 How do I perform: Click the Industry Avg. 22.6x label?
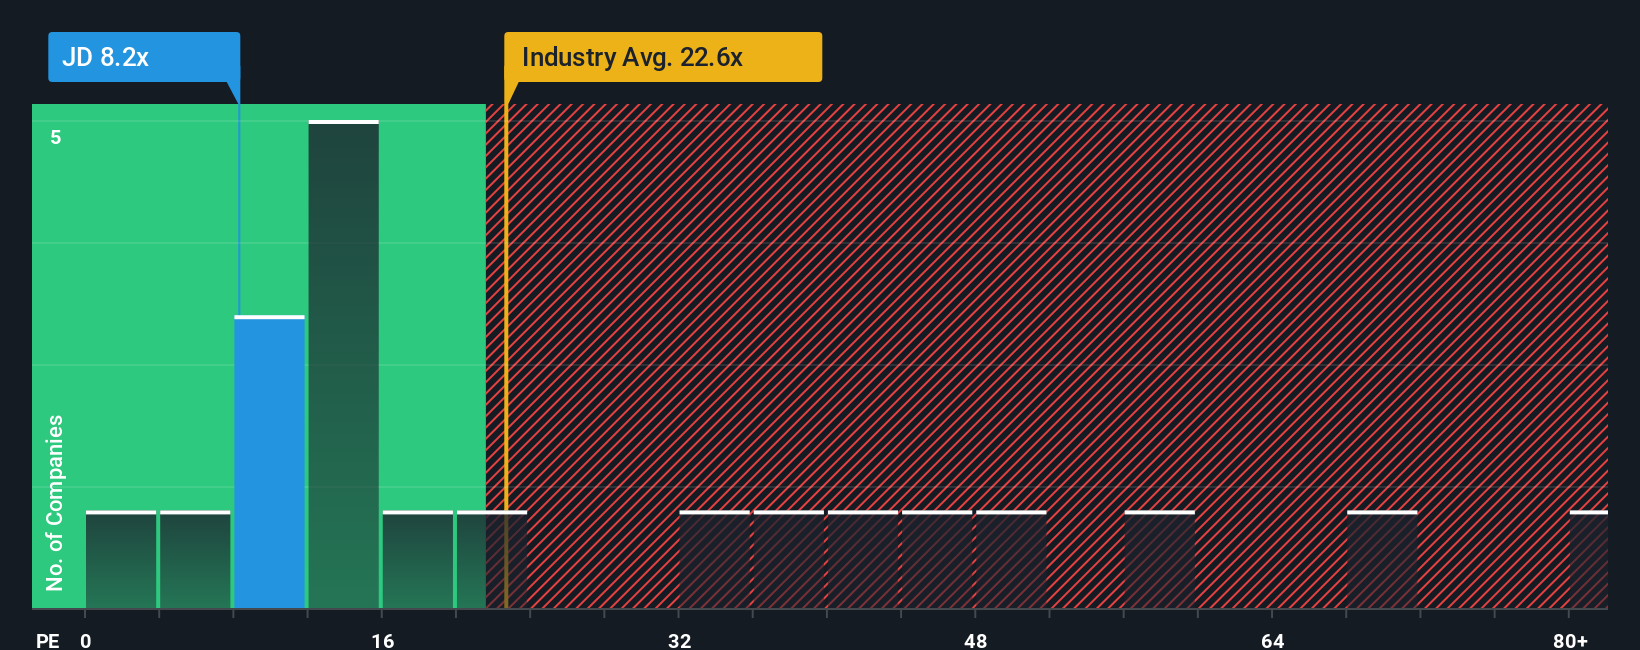[x=662, y=57]
